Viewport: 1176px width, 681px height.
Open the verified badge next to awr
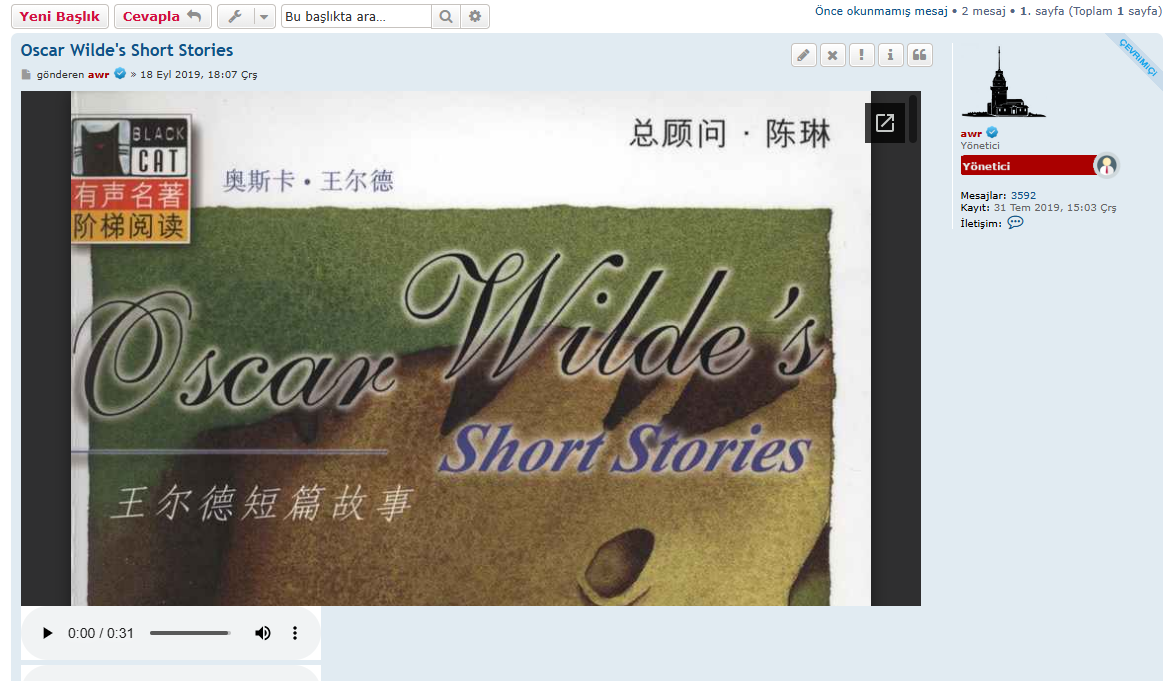(991, 132)
